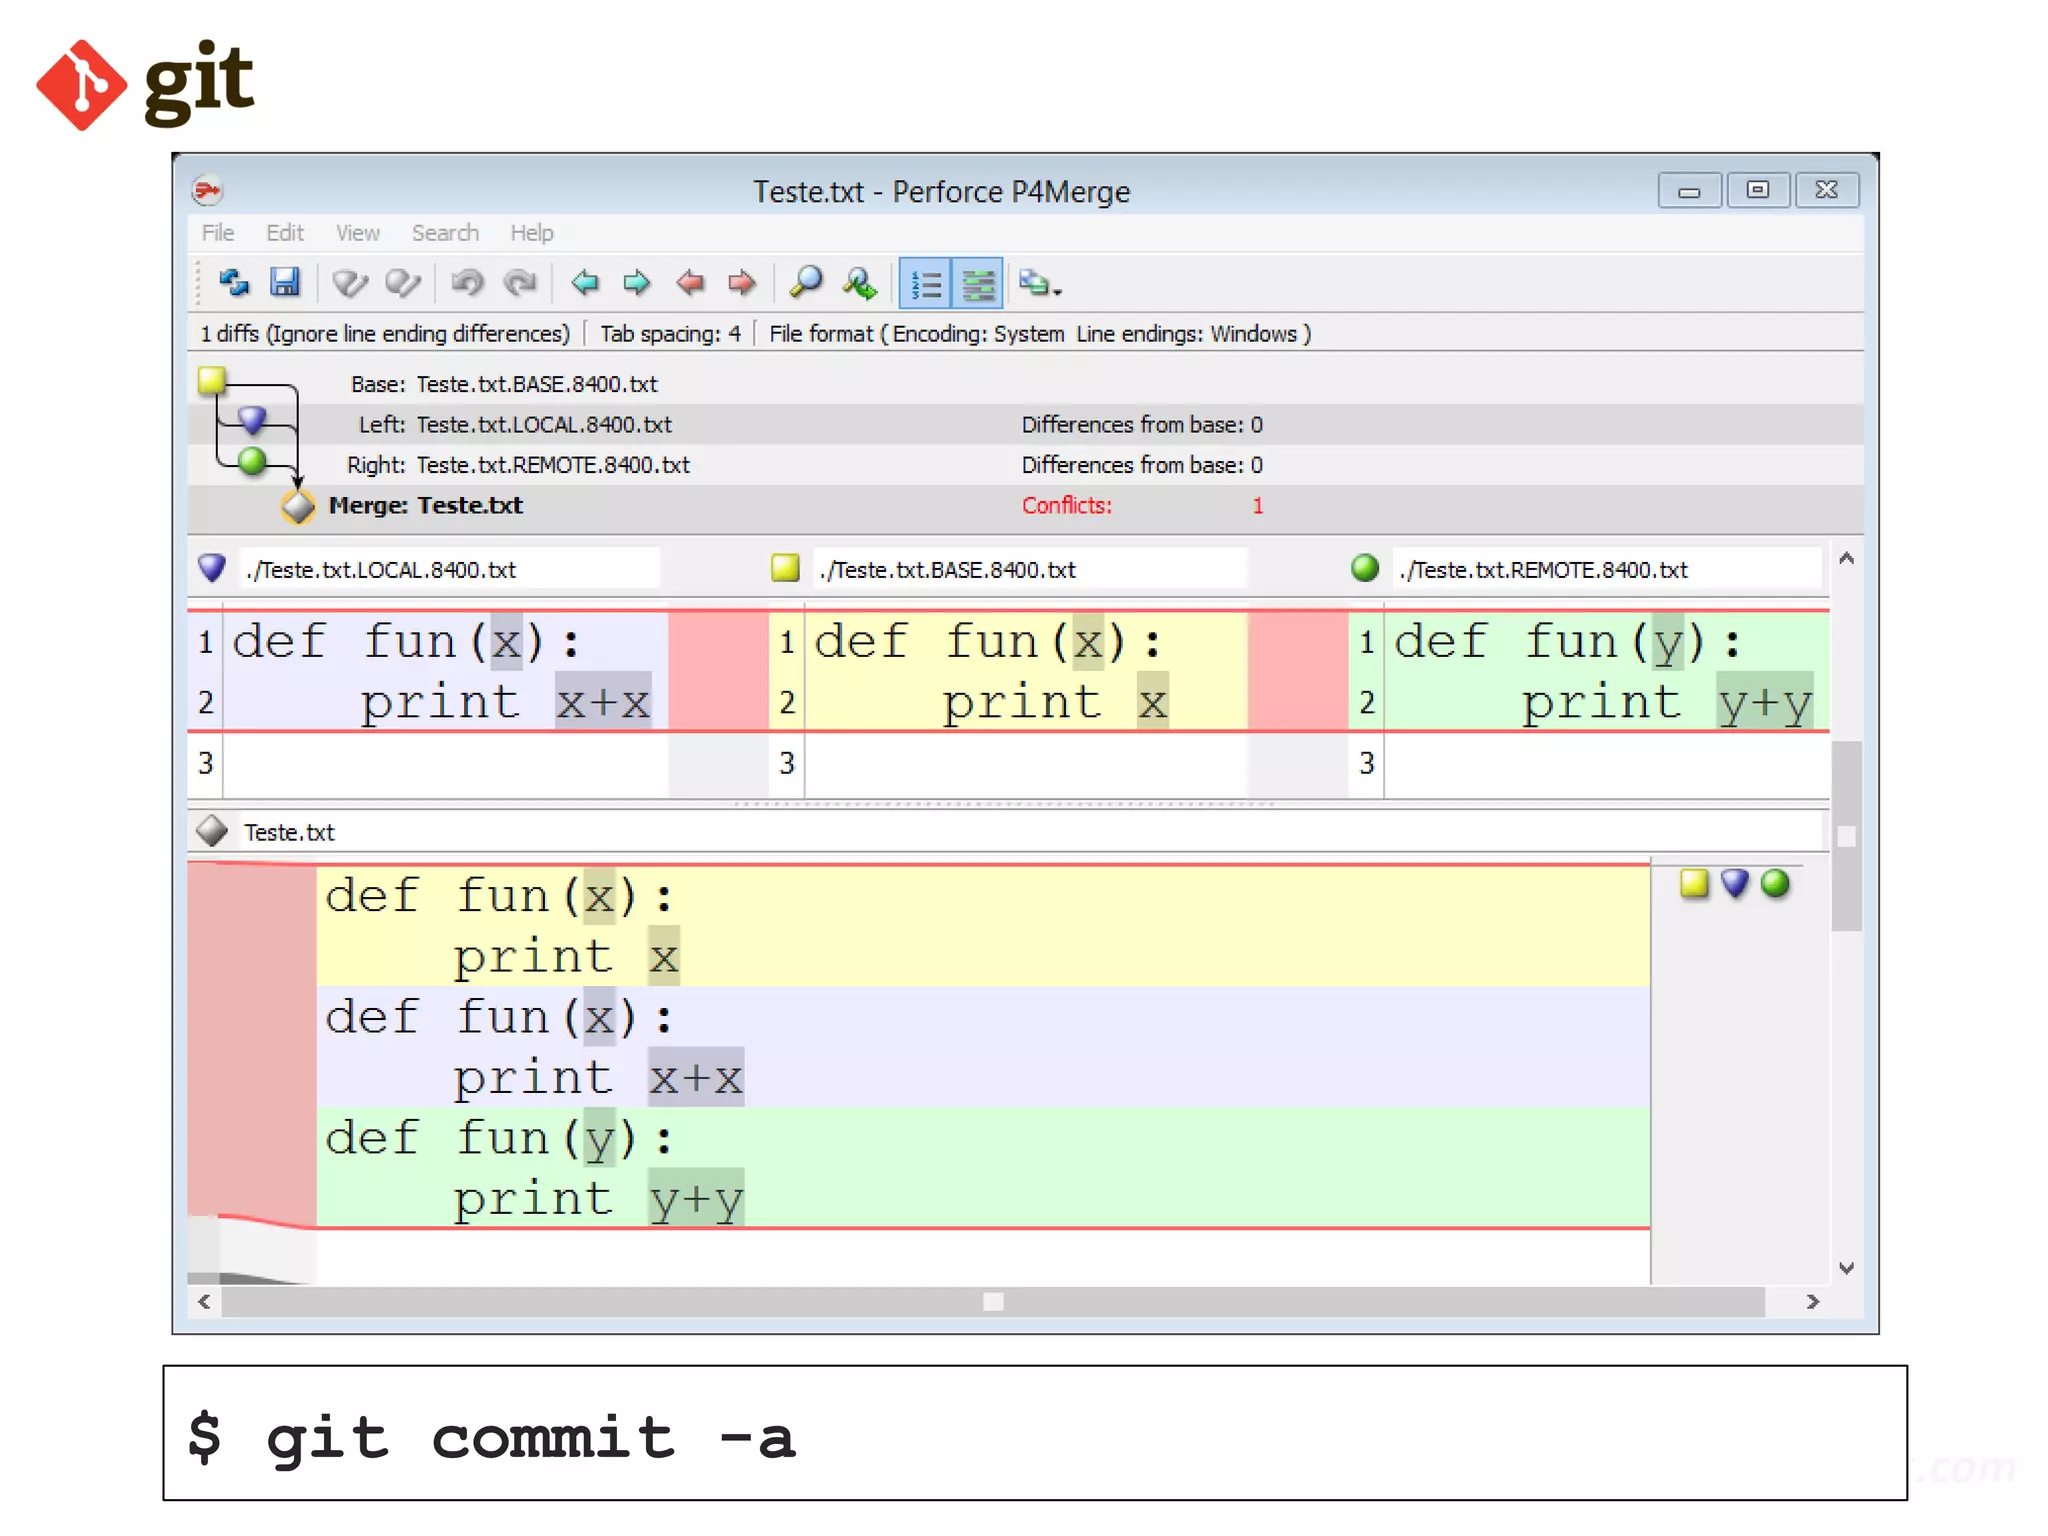Click the refresh files toolbar icon

[234, 283]
